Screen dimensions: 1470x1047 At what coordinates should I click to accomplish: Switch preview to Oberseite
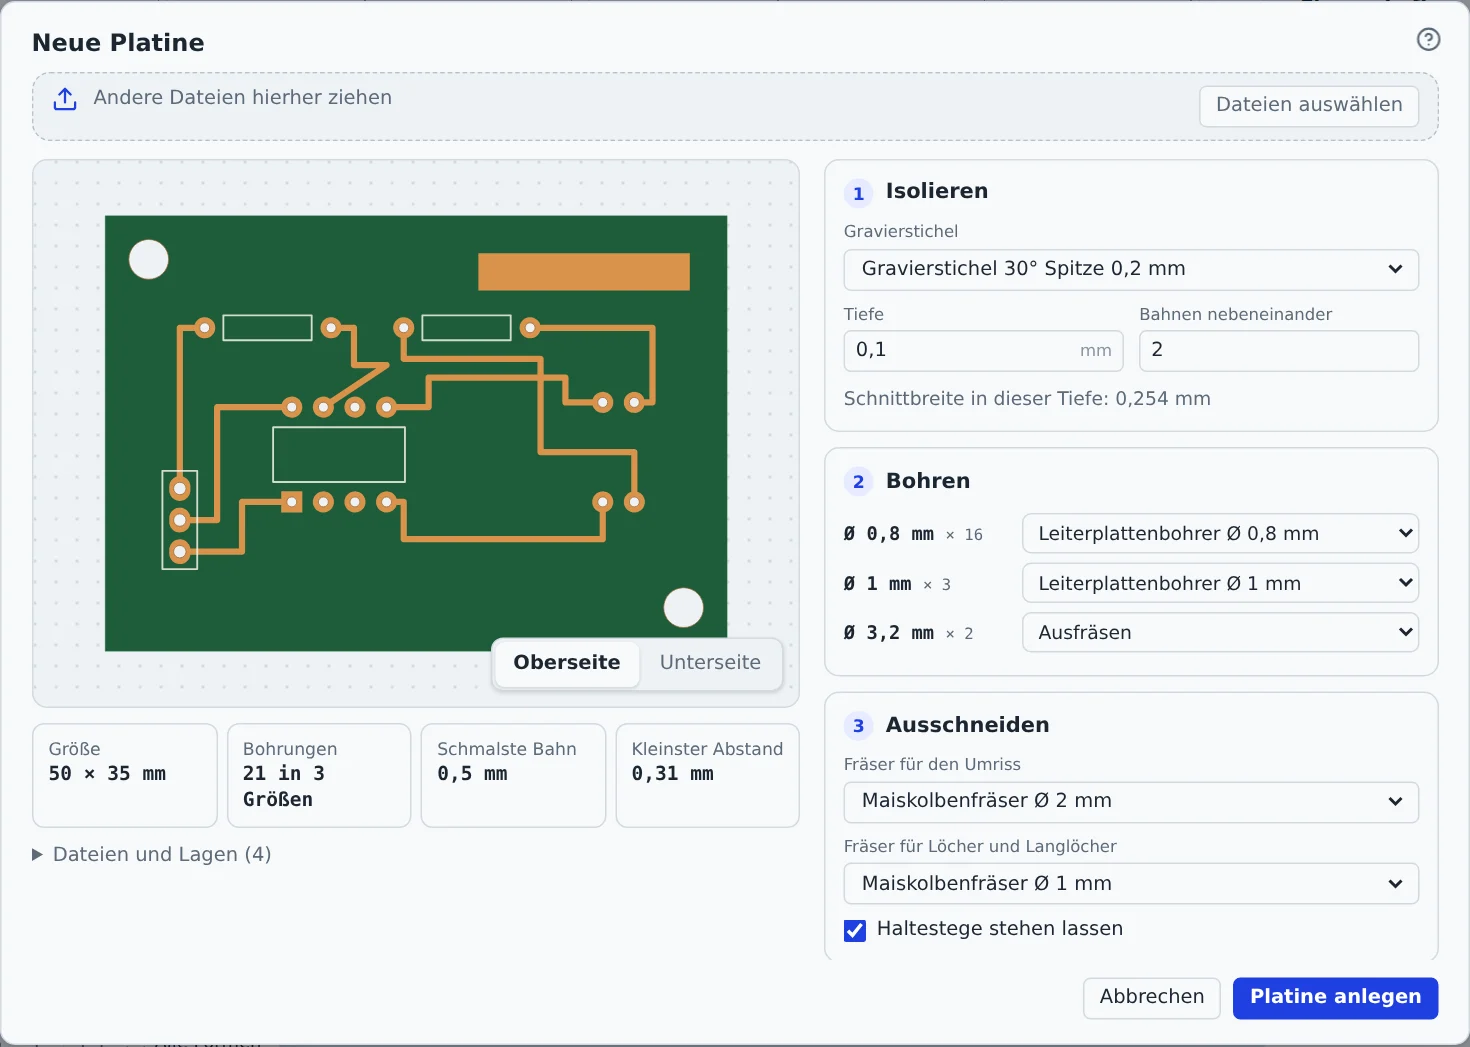coord(567,663)
